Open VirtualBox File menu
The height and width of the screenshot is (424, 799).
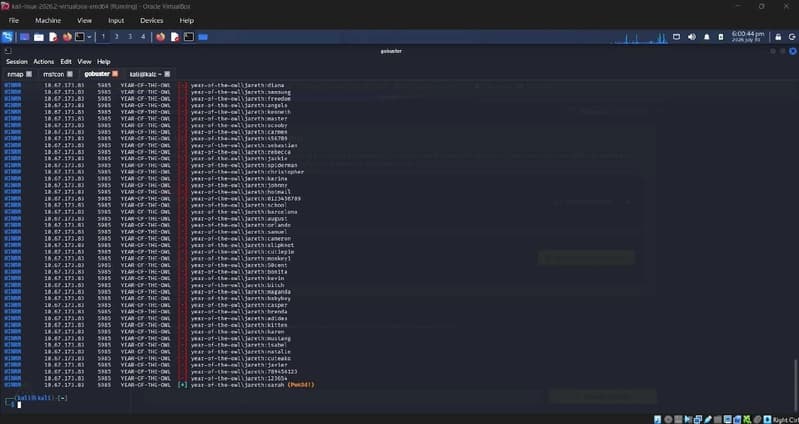pos(14,20)
